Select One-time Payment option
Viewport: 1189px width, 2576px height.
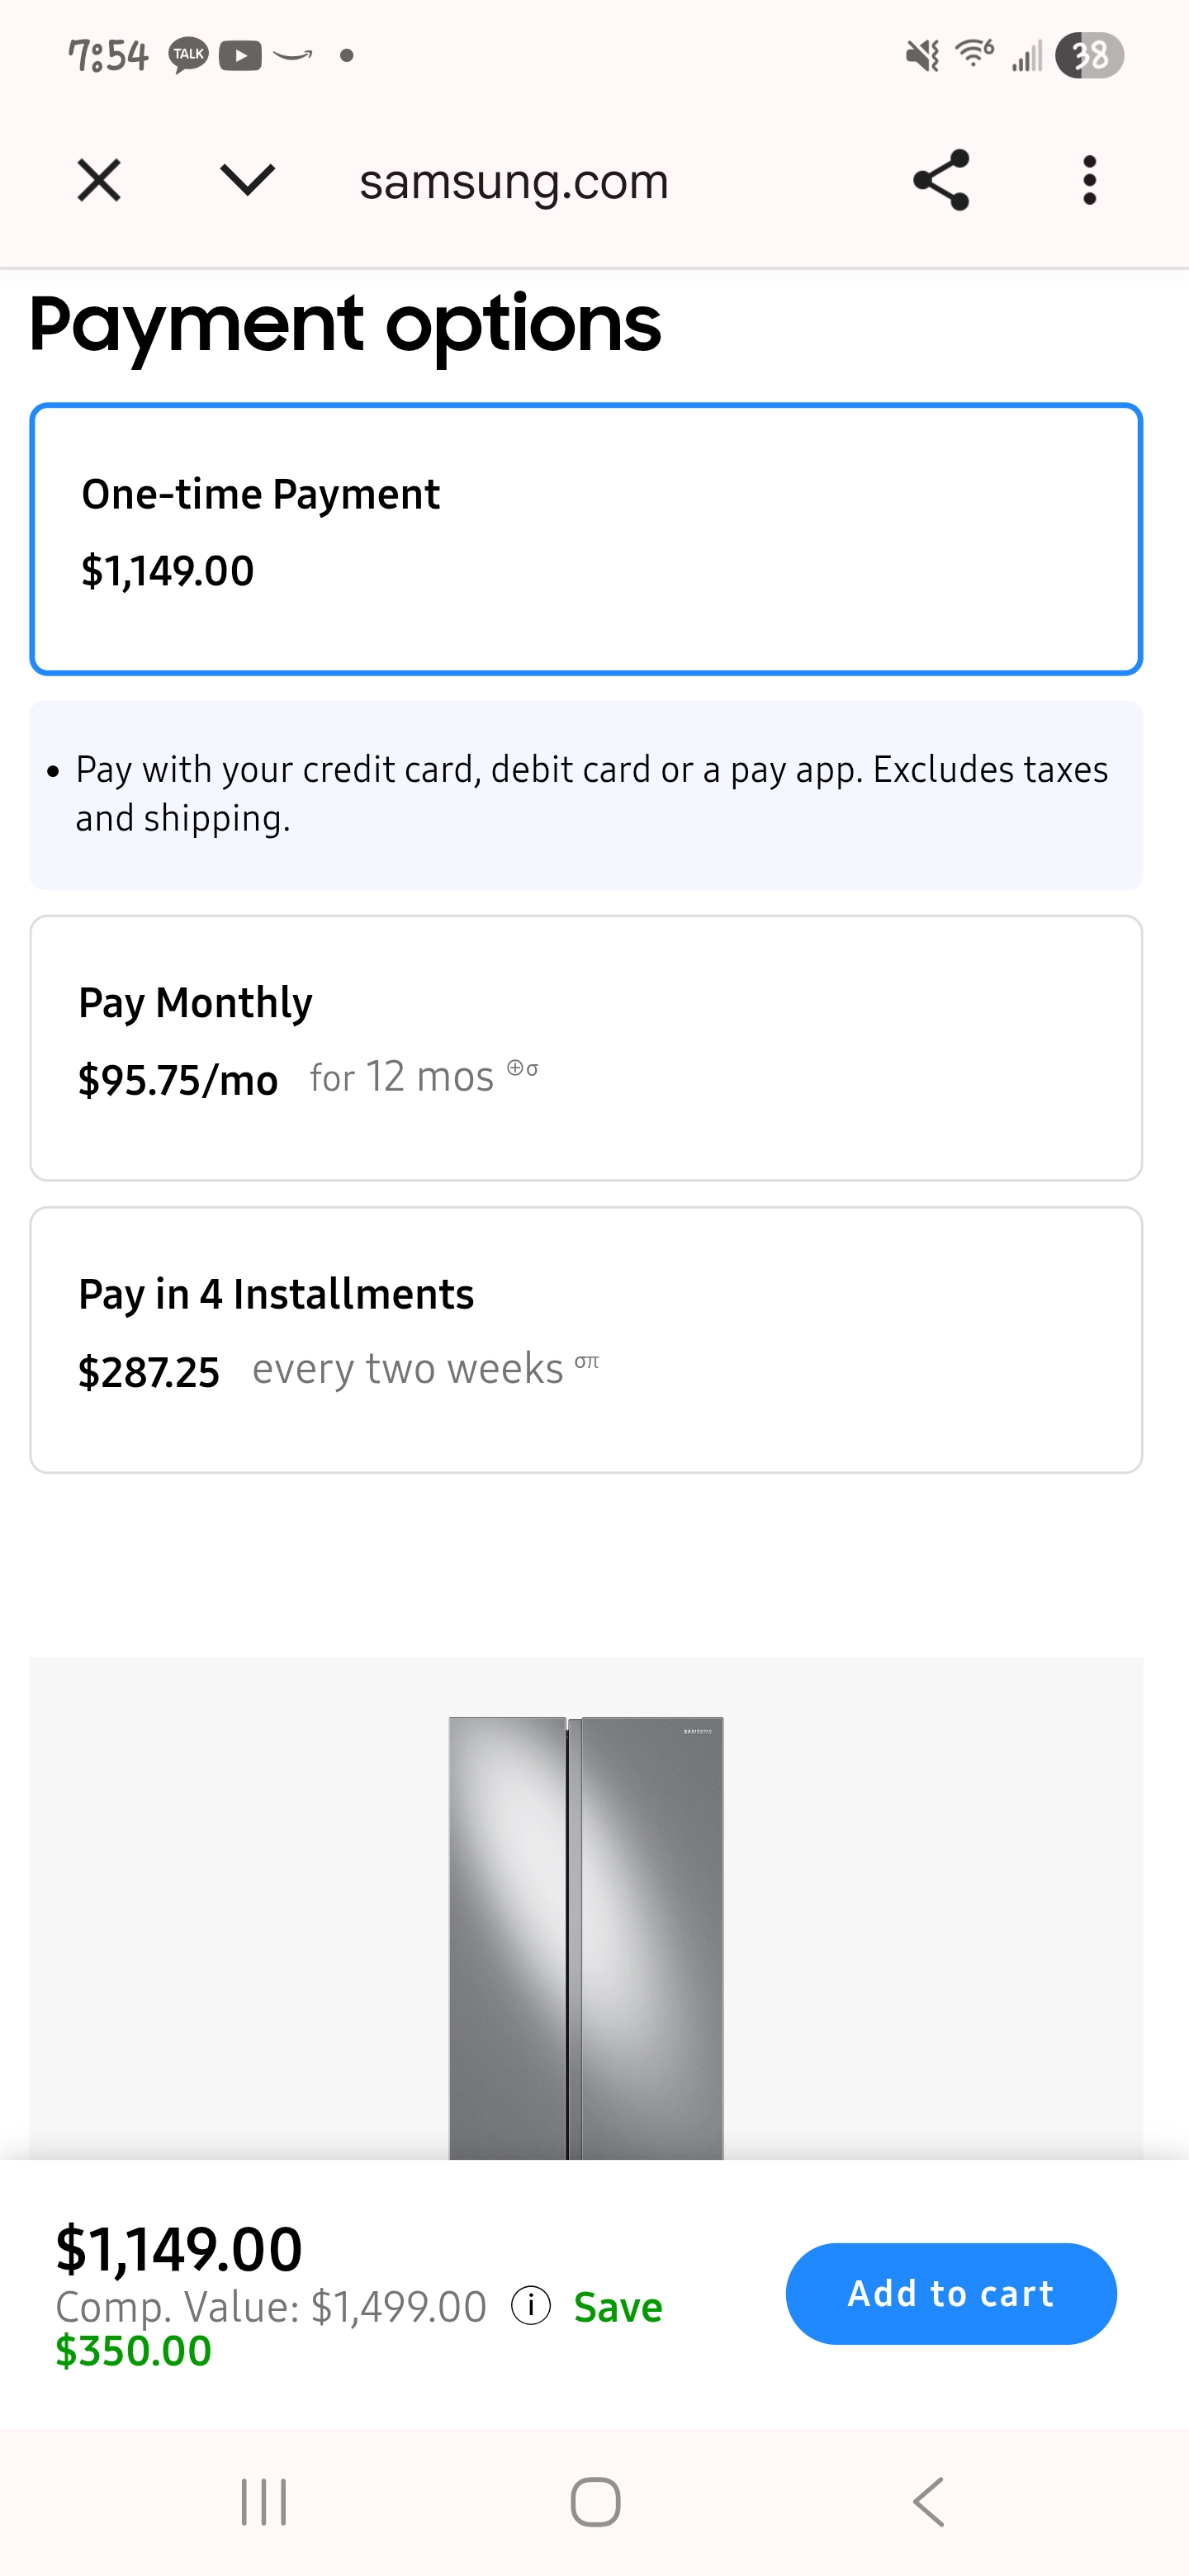pos(586,539)
